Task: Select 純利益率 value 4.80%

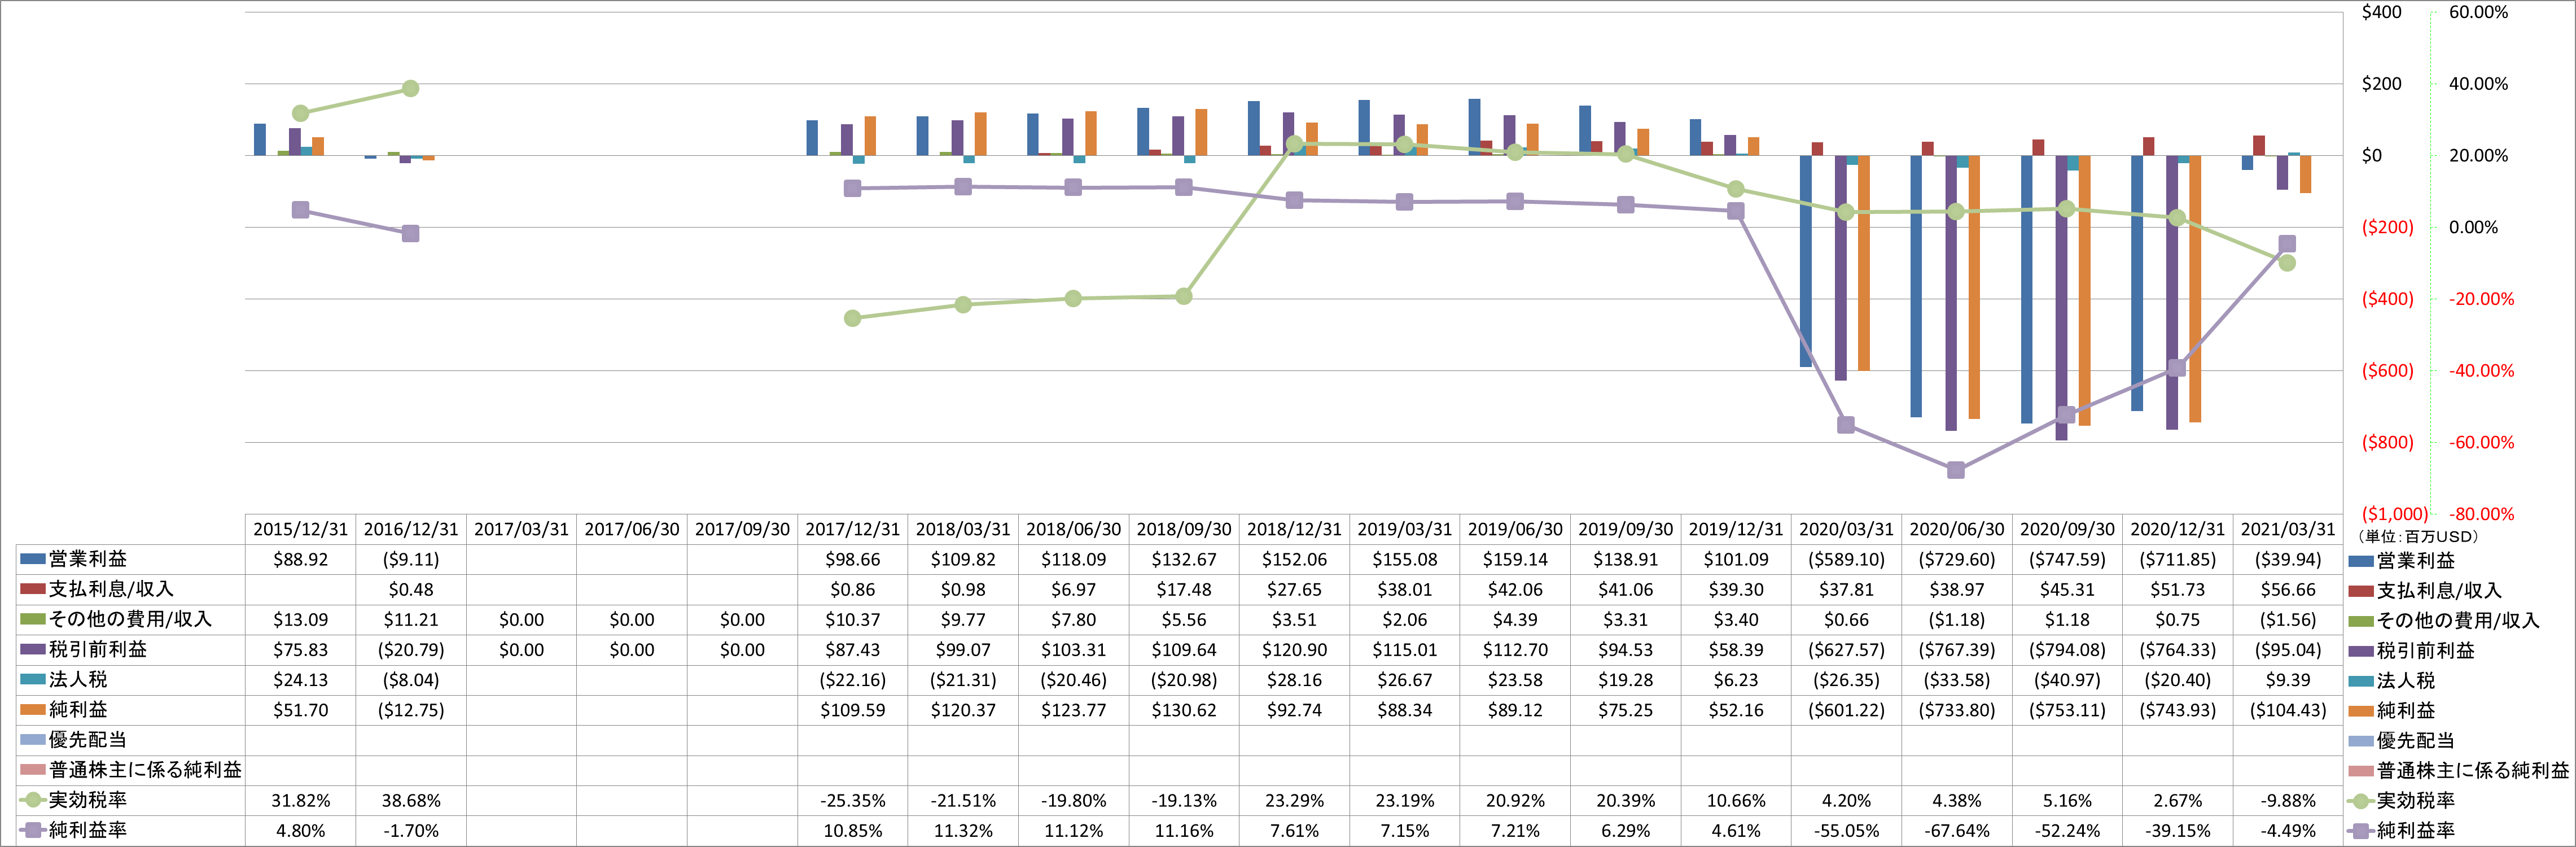Action: [300, 831]
